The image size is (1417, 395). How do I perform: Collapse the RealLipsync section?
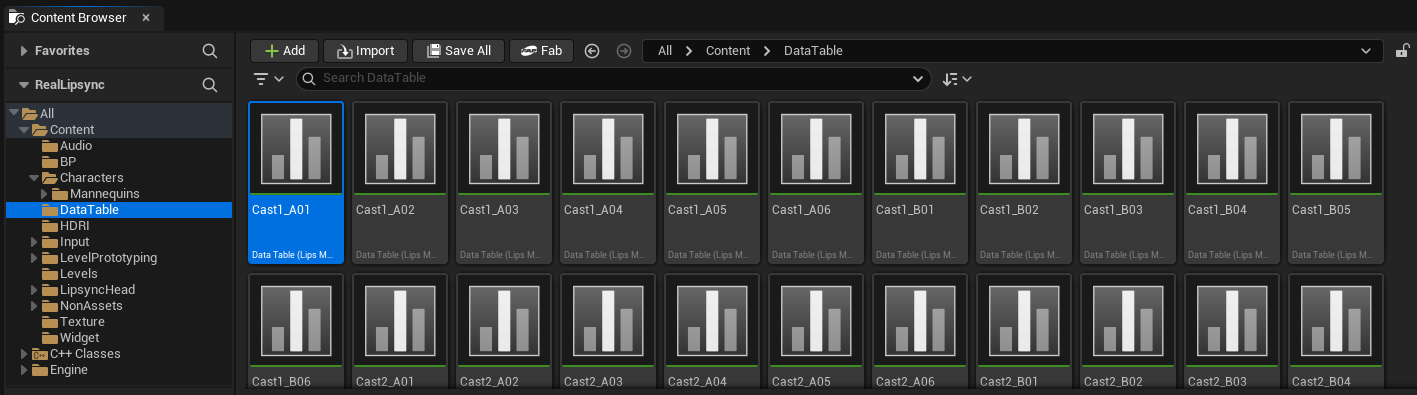pos(24,85)
